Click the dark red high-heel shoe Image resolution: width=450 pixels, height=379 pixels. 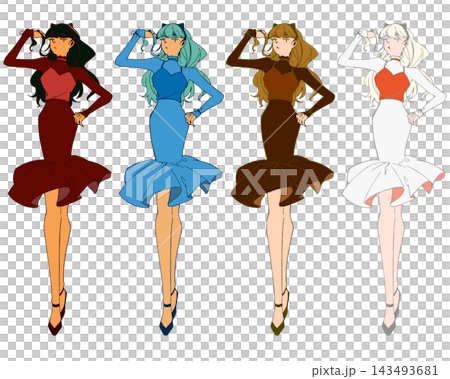tap(57, 313)
